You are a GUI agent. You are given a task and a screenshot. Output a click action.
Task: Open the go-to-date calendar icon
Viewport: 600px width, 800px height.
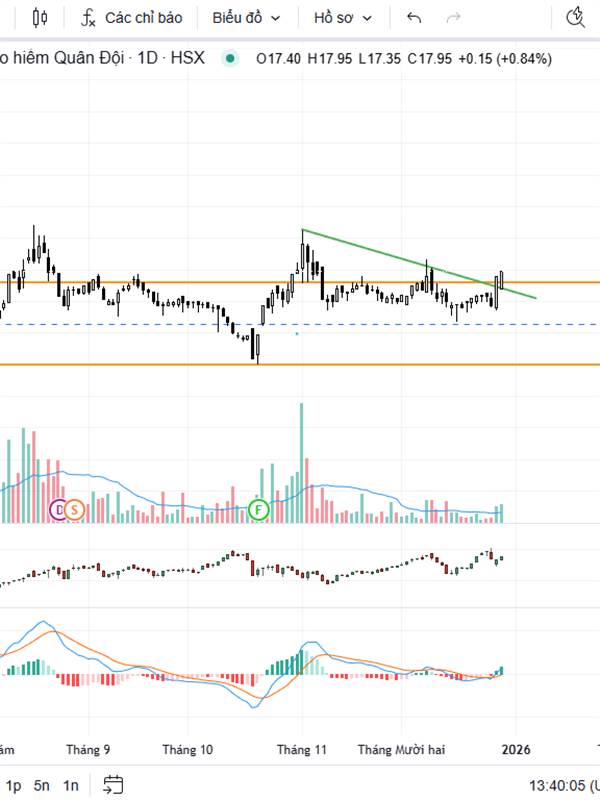pos(113,785)
